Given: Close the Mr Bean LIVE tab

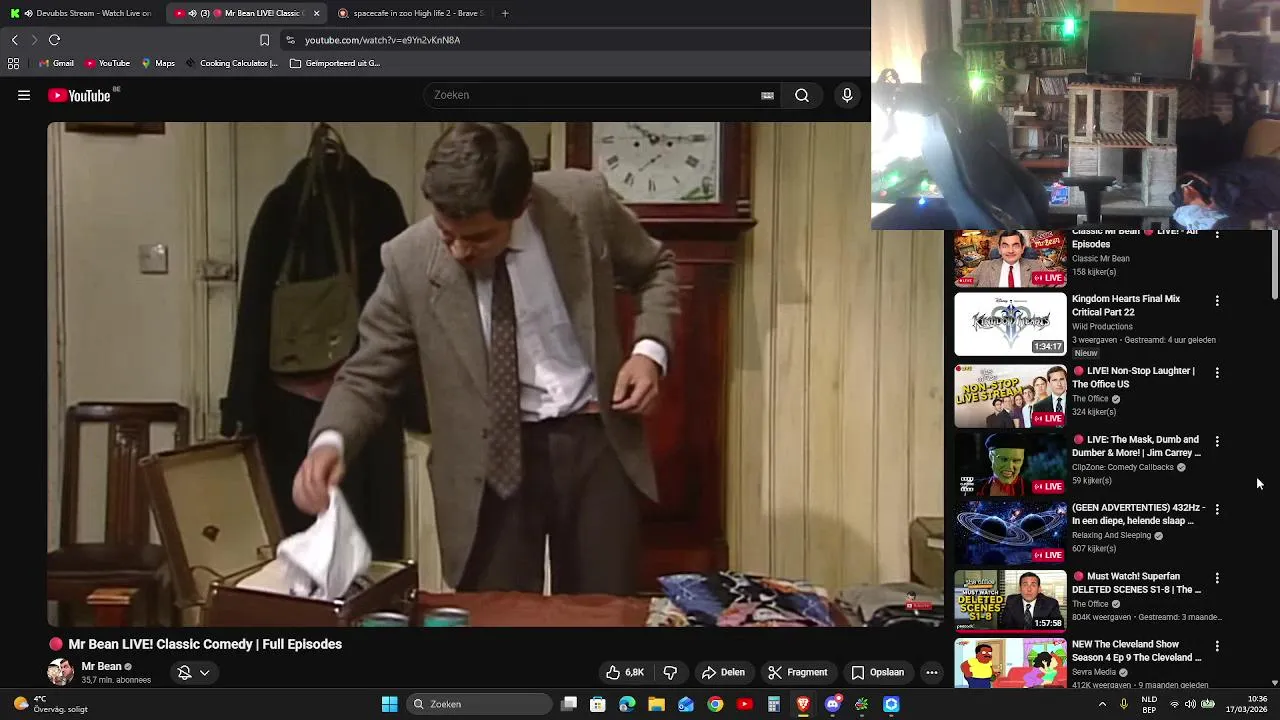Looking at the screenshot, I should click(317, 13).
